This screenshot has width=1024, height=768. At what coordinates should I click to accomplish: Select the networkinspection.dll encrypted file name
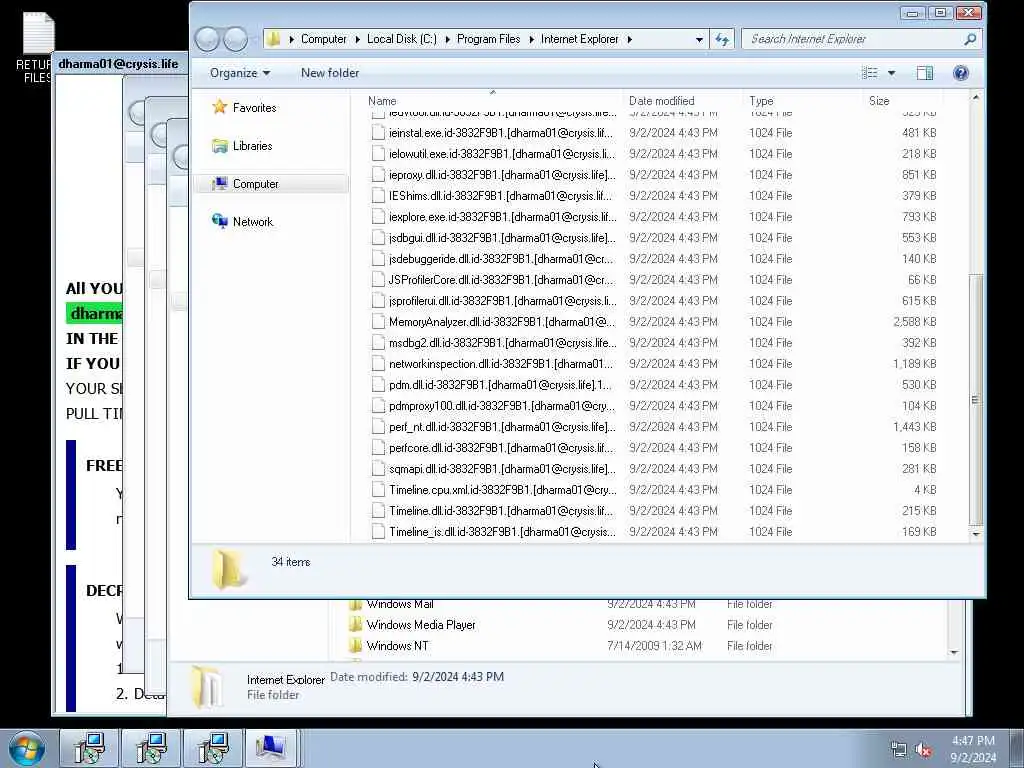point(501,364)
